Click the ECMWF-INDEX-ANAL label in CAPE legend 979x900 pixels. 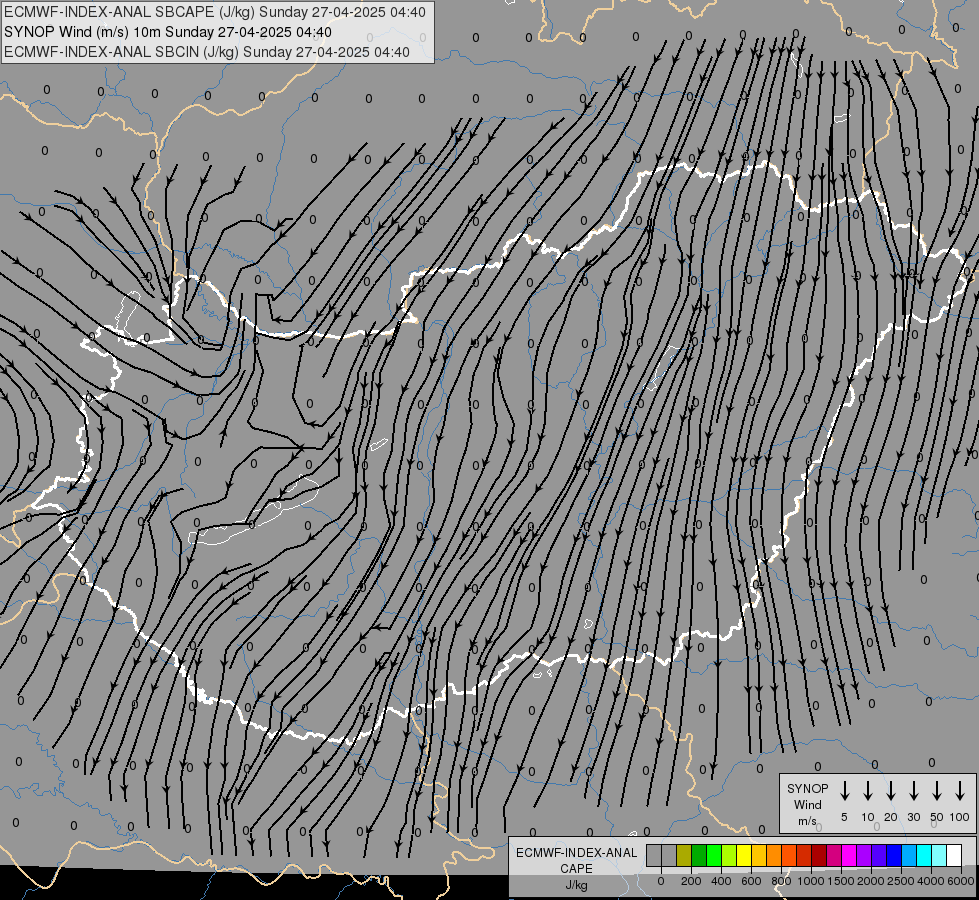[x=576, y=853]
